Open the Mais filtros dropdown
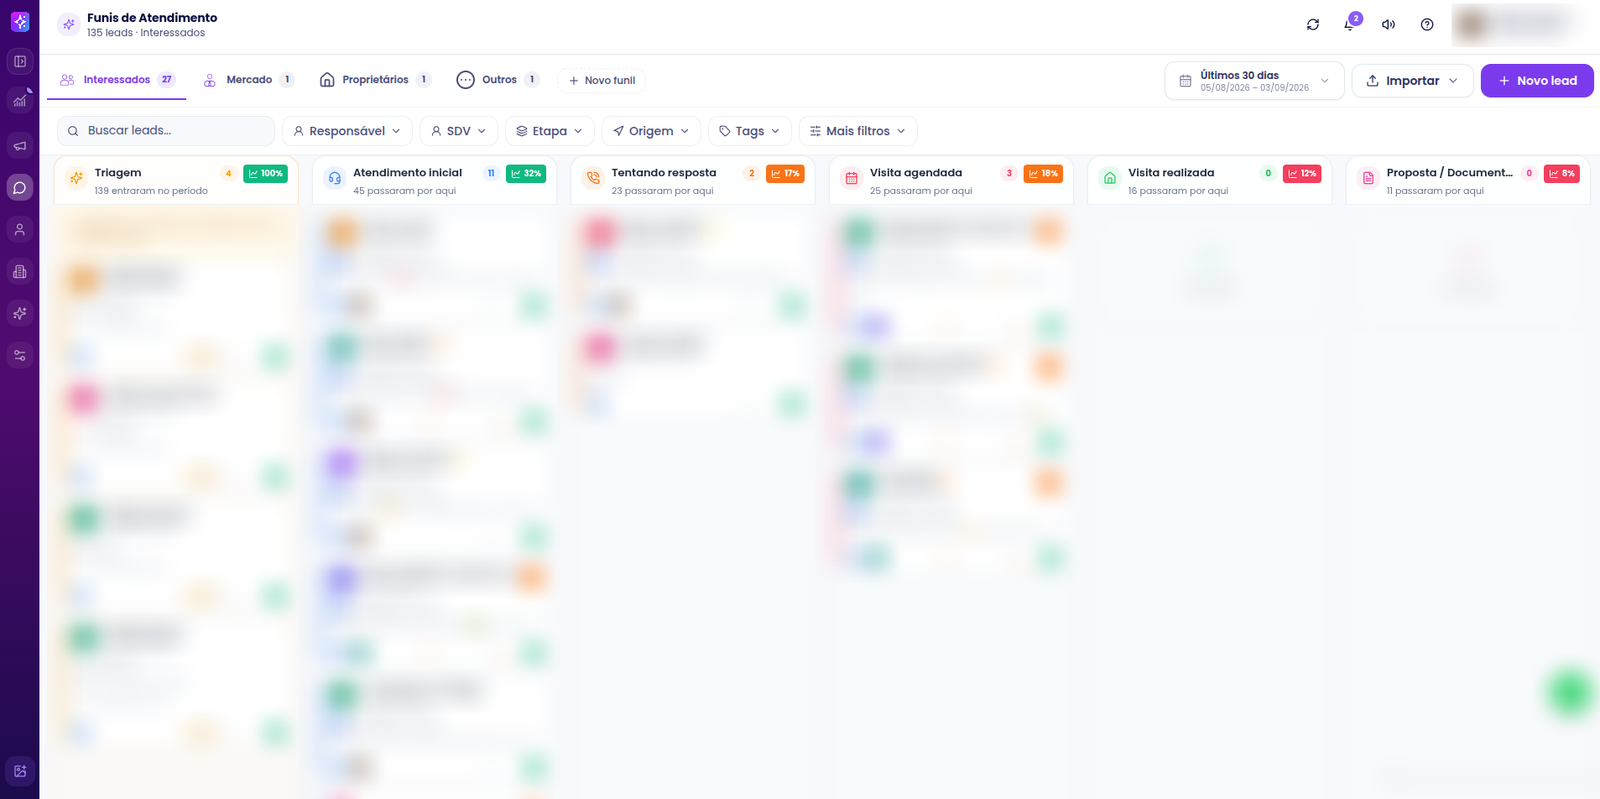1600x799 pixels. tap(858, 131)
